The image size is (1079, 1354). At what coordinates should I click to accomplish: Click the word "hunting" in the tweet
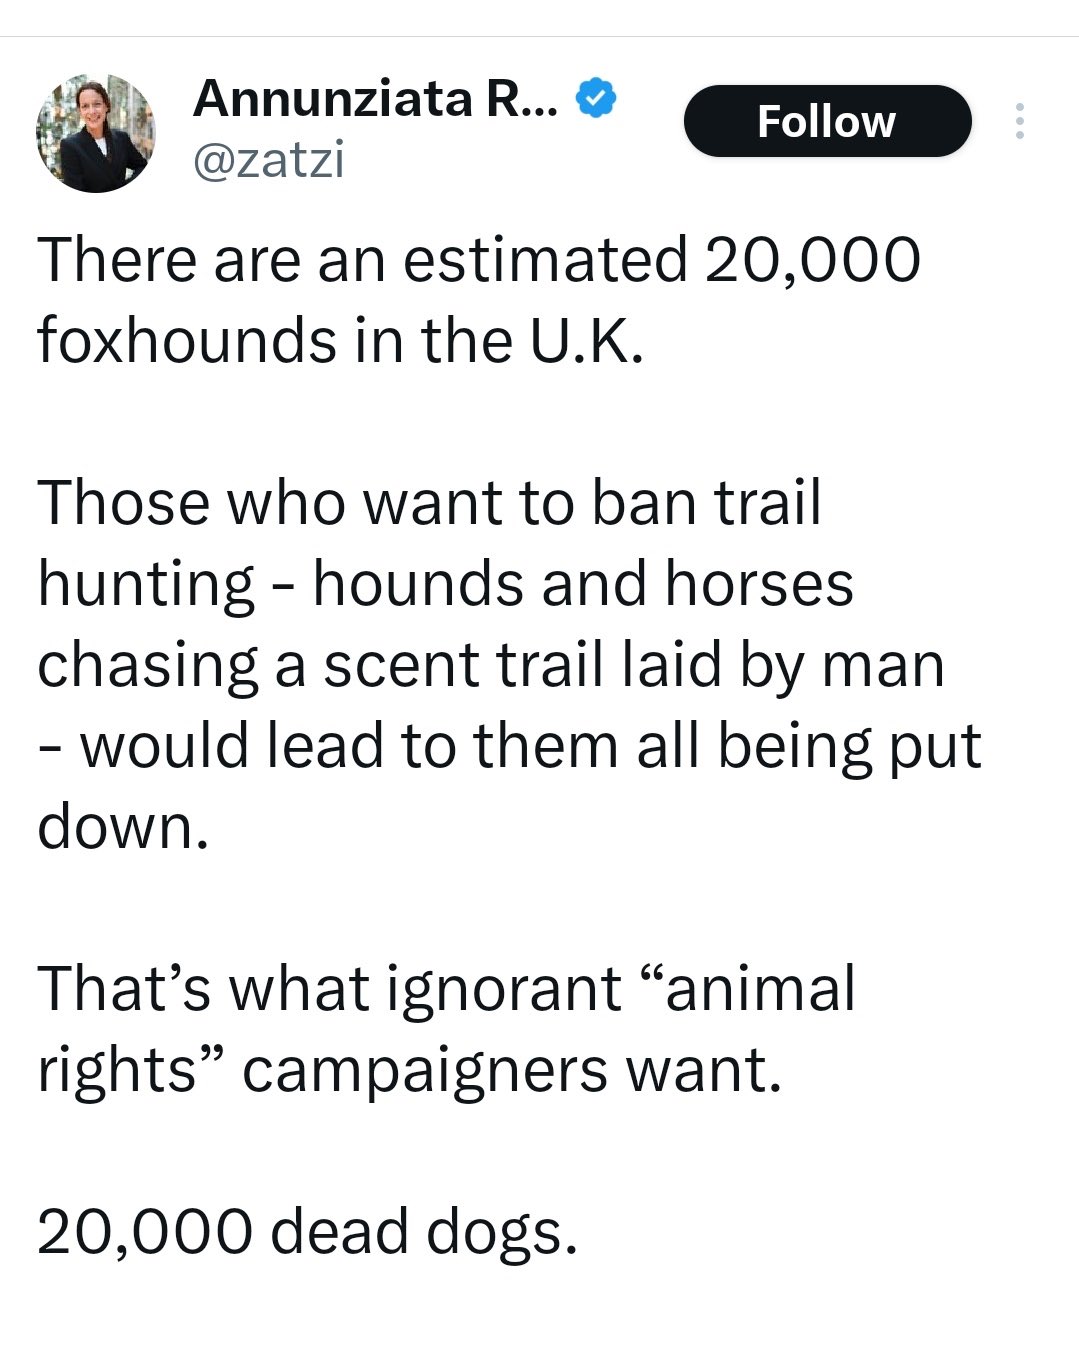pos(146,585)
